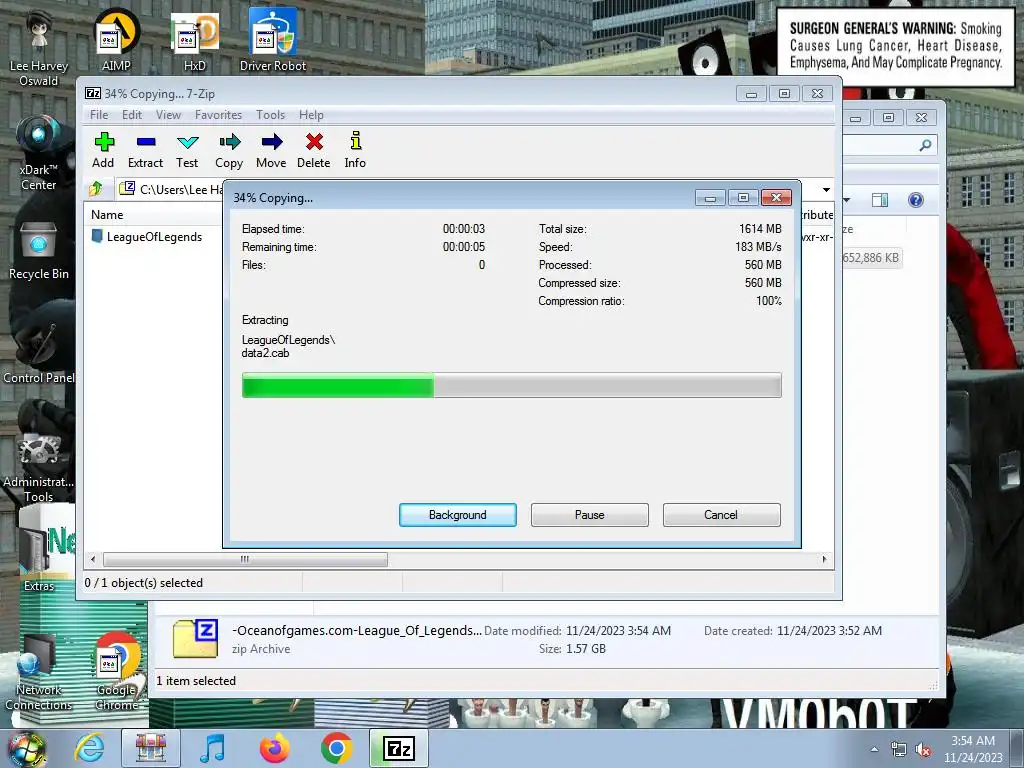
Task: Click the '652,886 KB' size cell in Explorer
Action: (x=871, y=258)
